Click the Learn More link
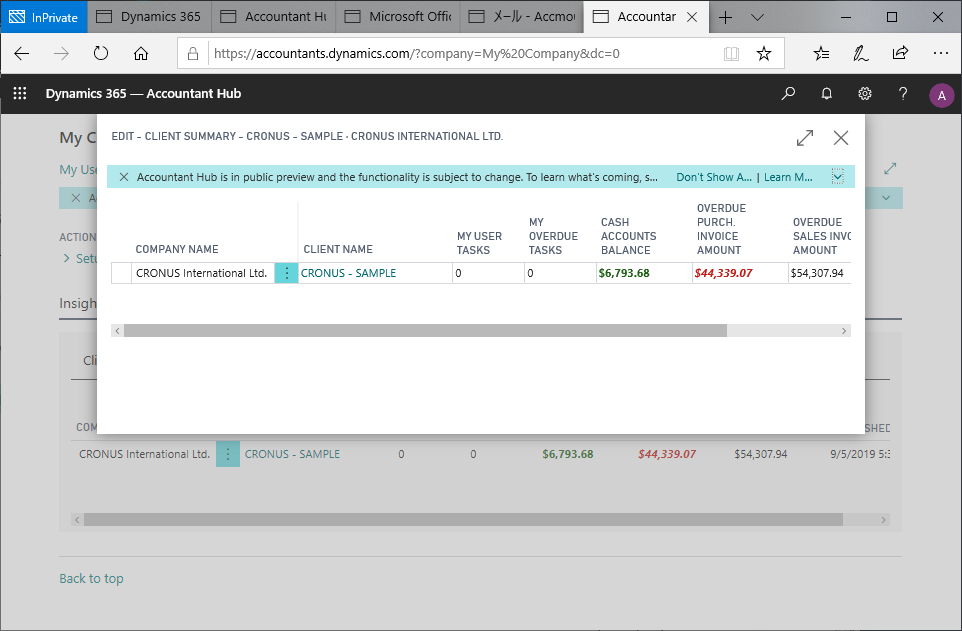This screenshot has height=631, width=962. coord(788,177)
